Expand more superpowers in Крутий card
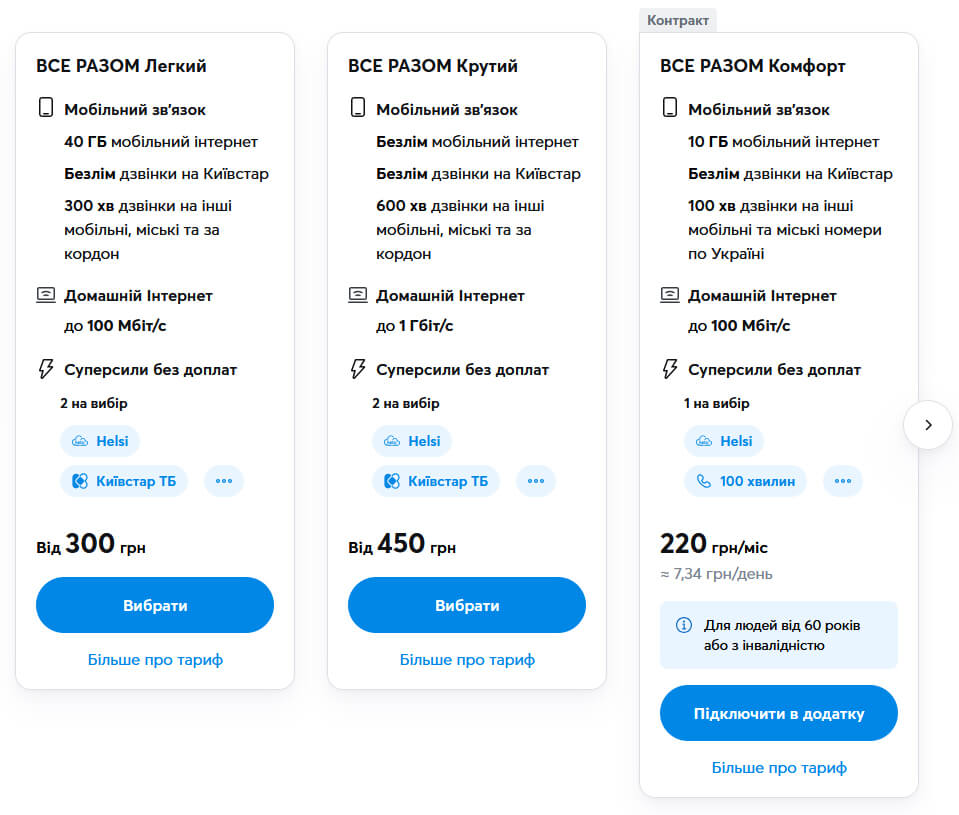 point(536,481)
